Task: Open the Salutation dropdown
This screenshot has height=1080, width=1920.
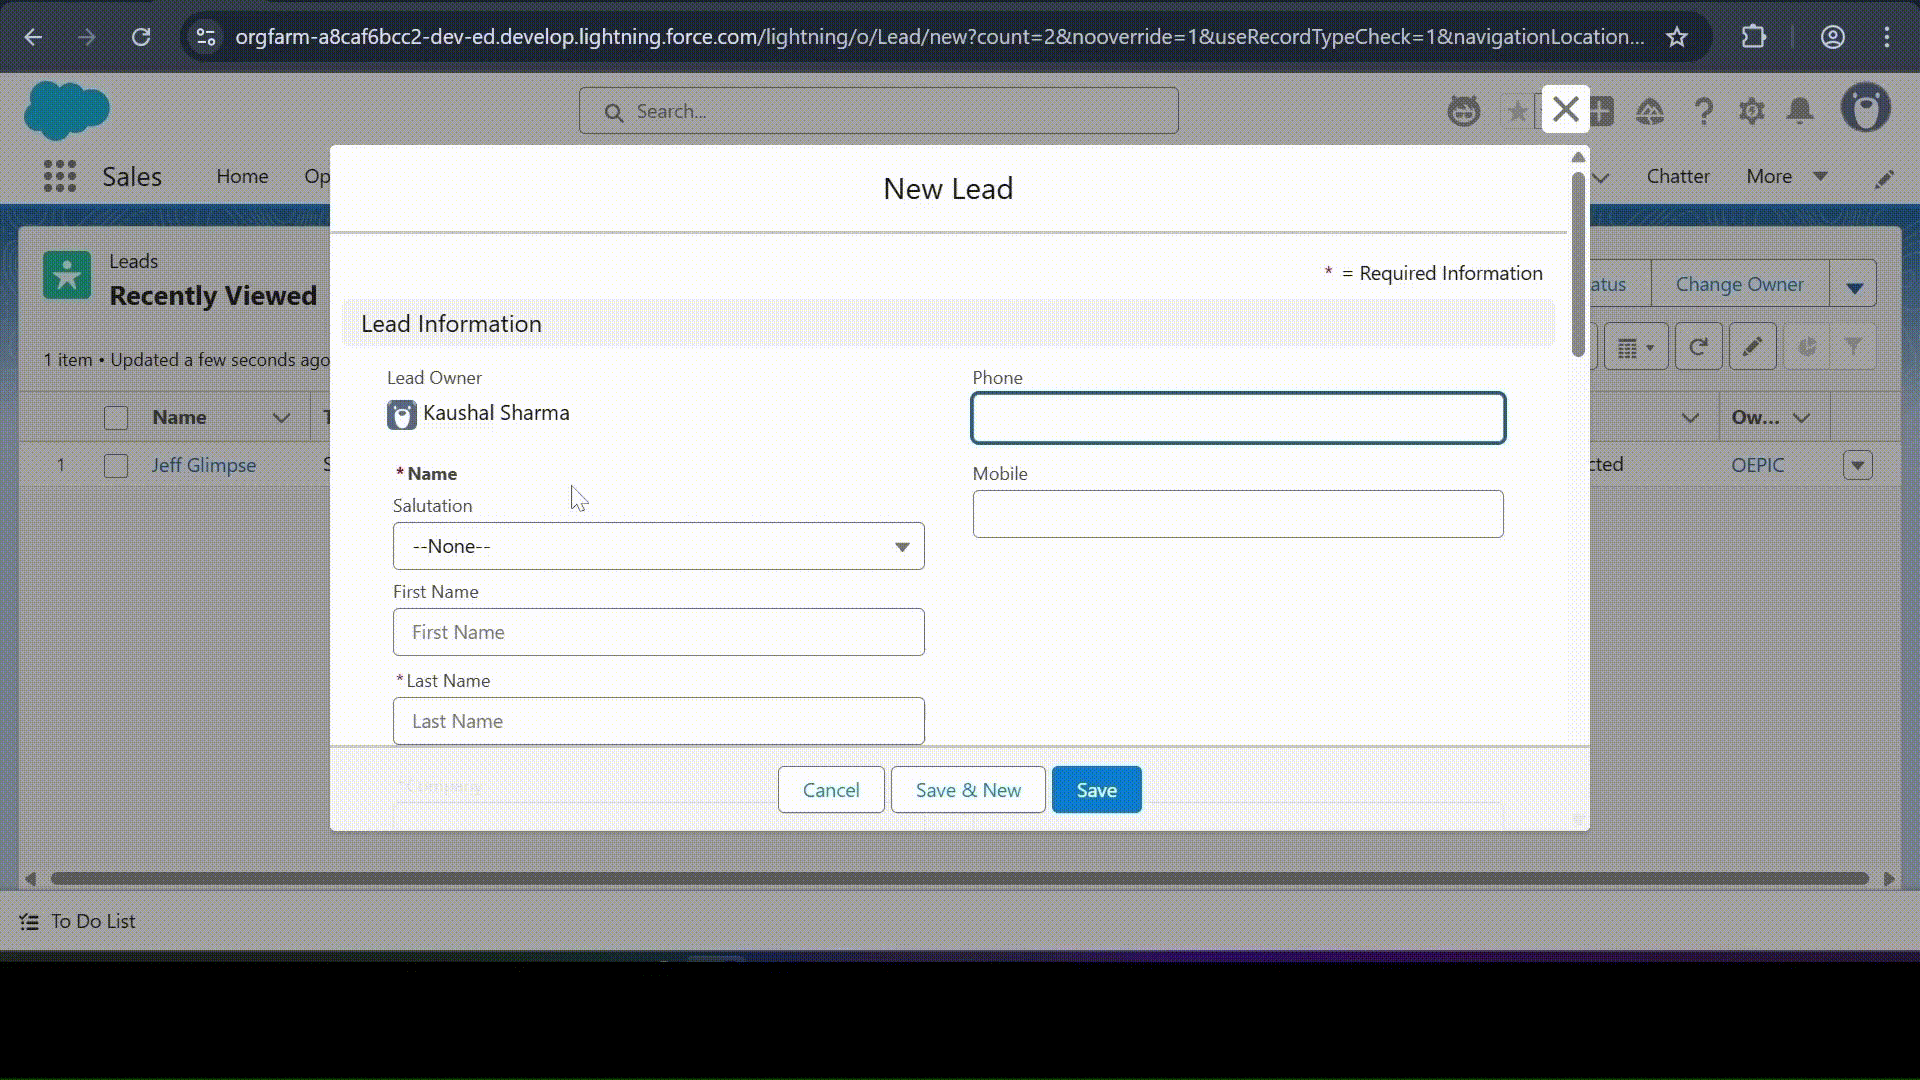Action: tap(658, 546)
